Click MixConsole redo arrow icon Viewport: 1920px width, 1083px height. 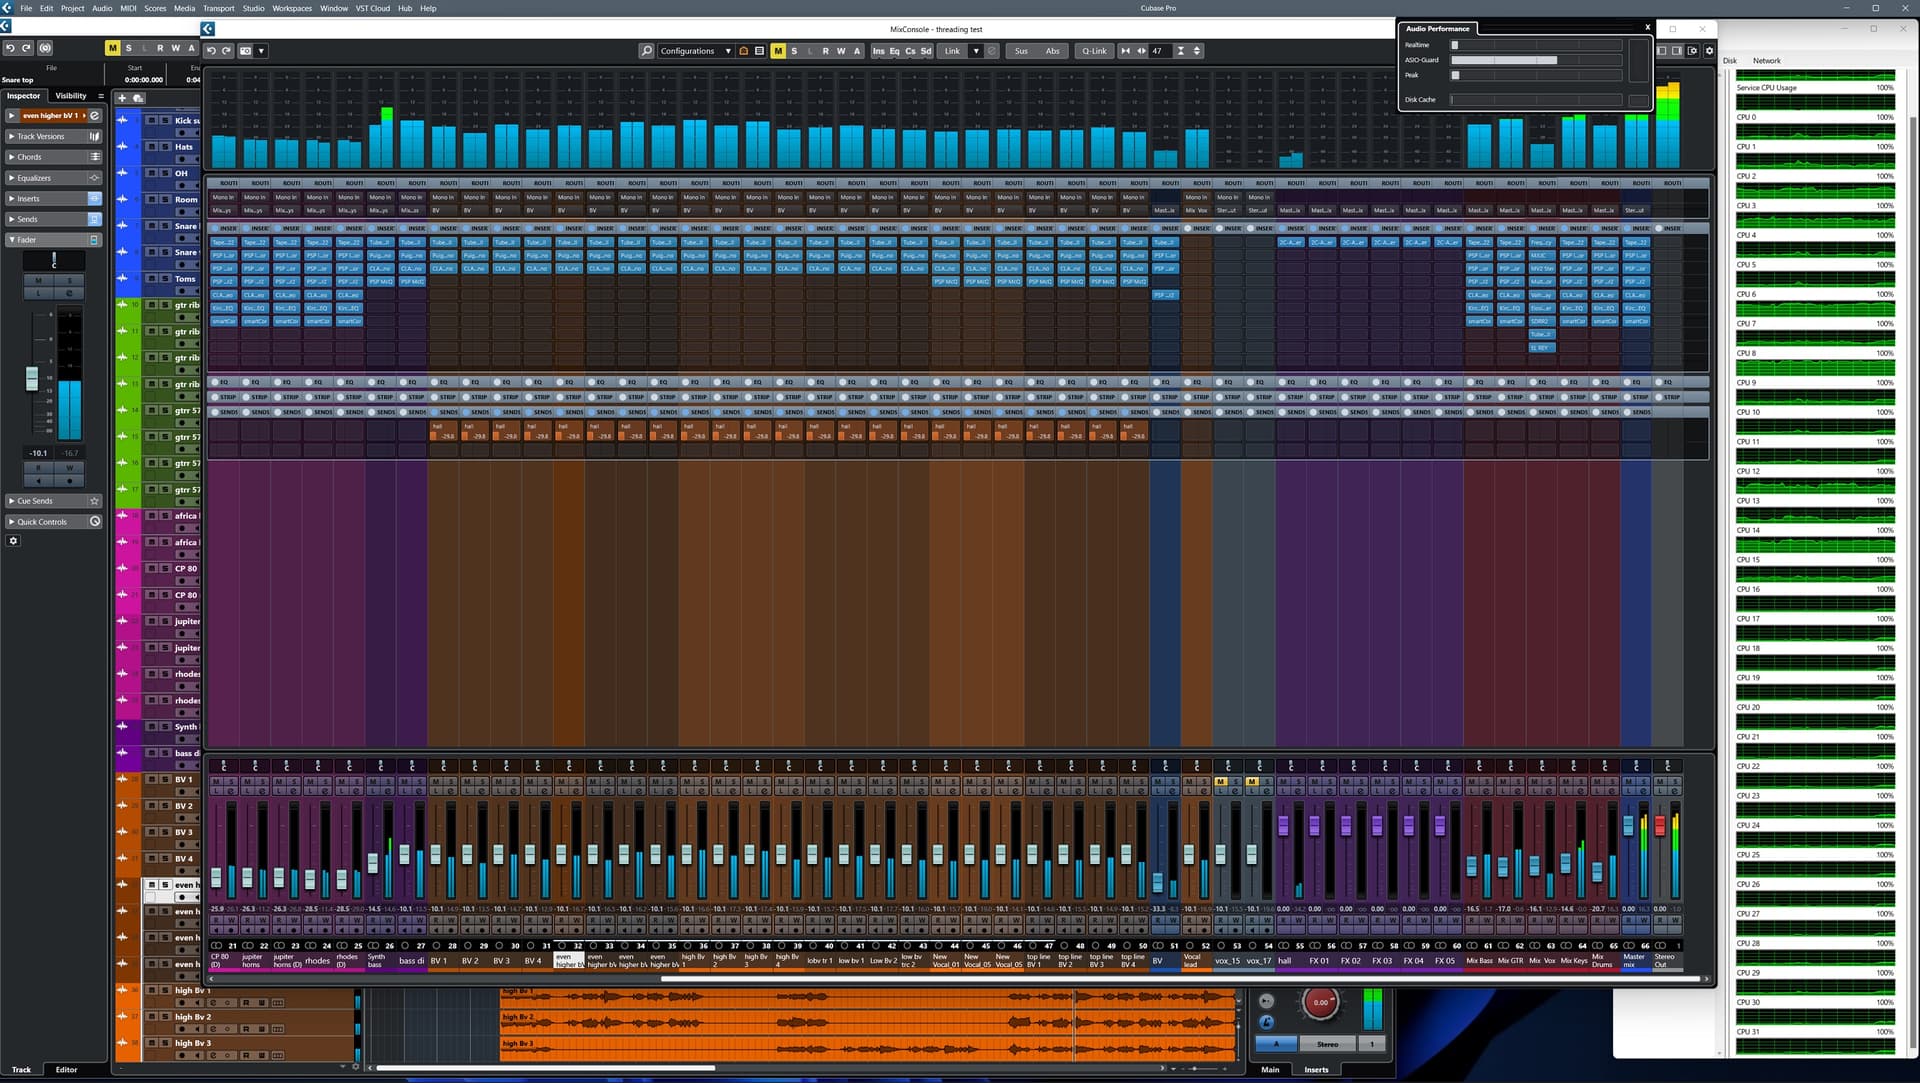pos(227,50)
